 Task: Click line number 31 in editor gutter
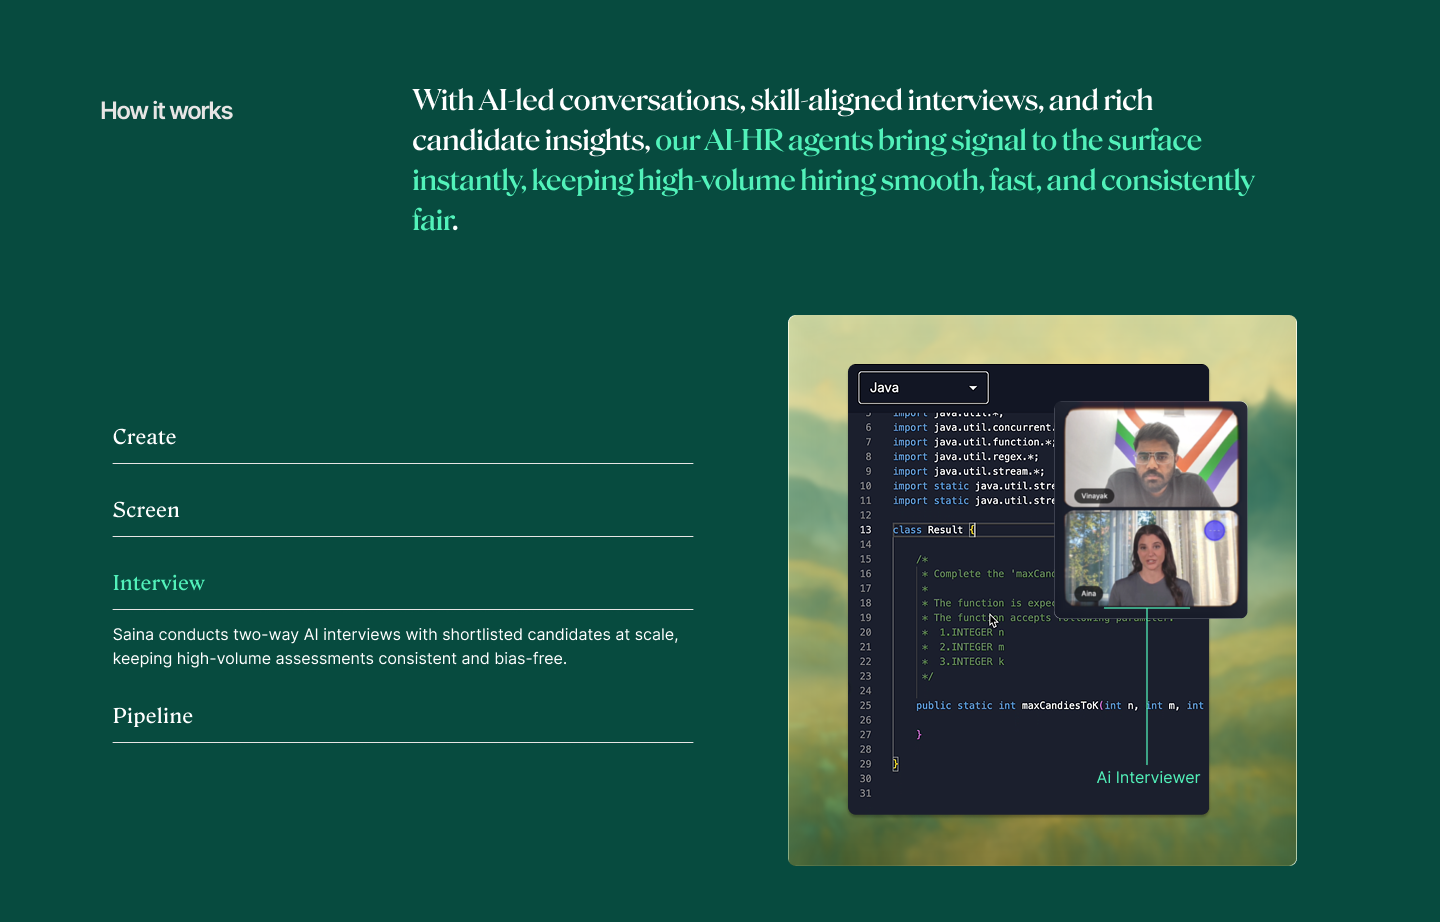865,794
